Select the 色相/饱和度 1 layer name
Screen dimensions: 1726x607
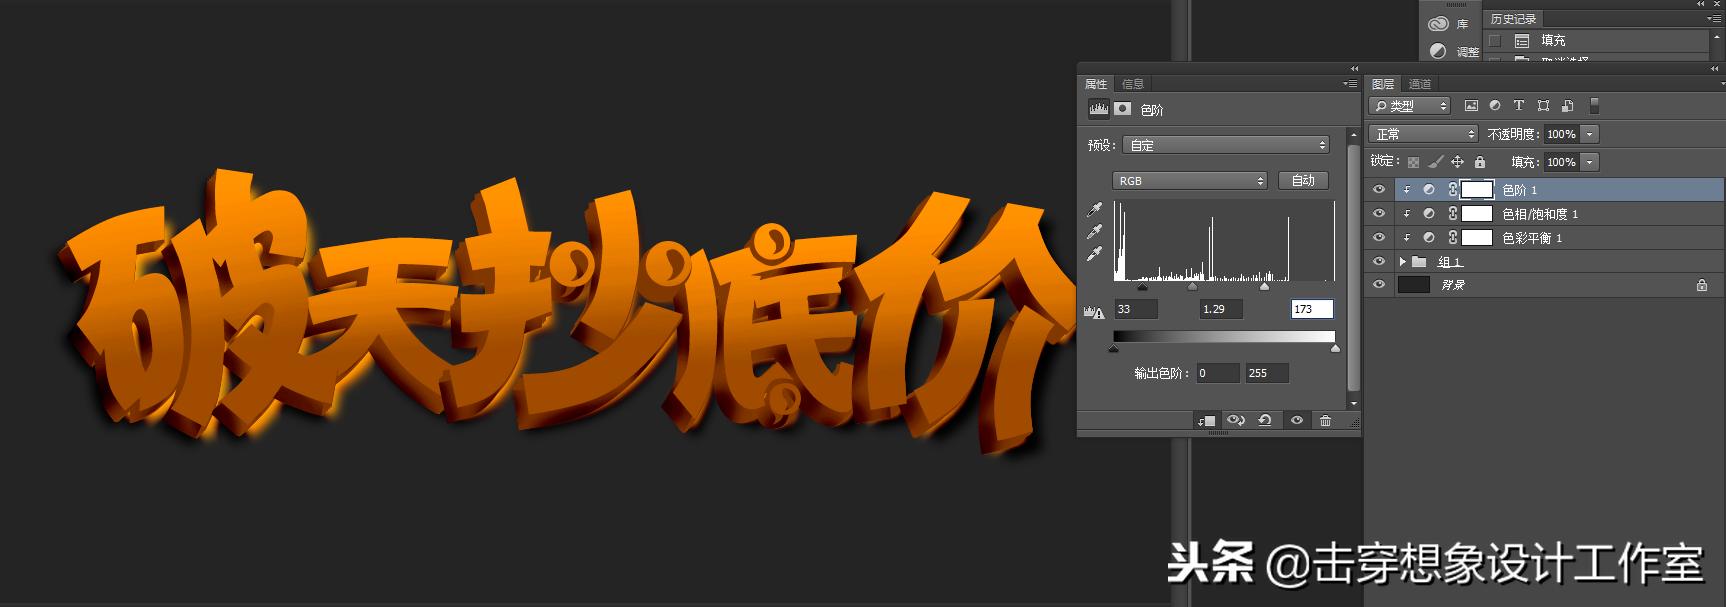click(1540, 214)
